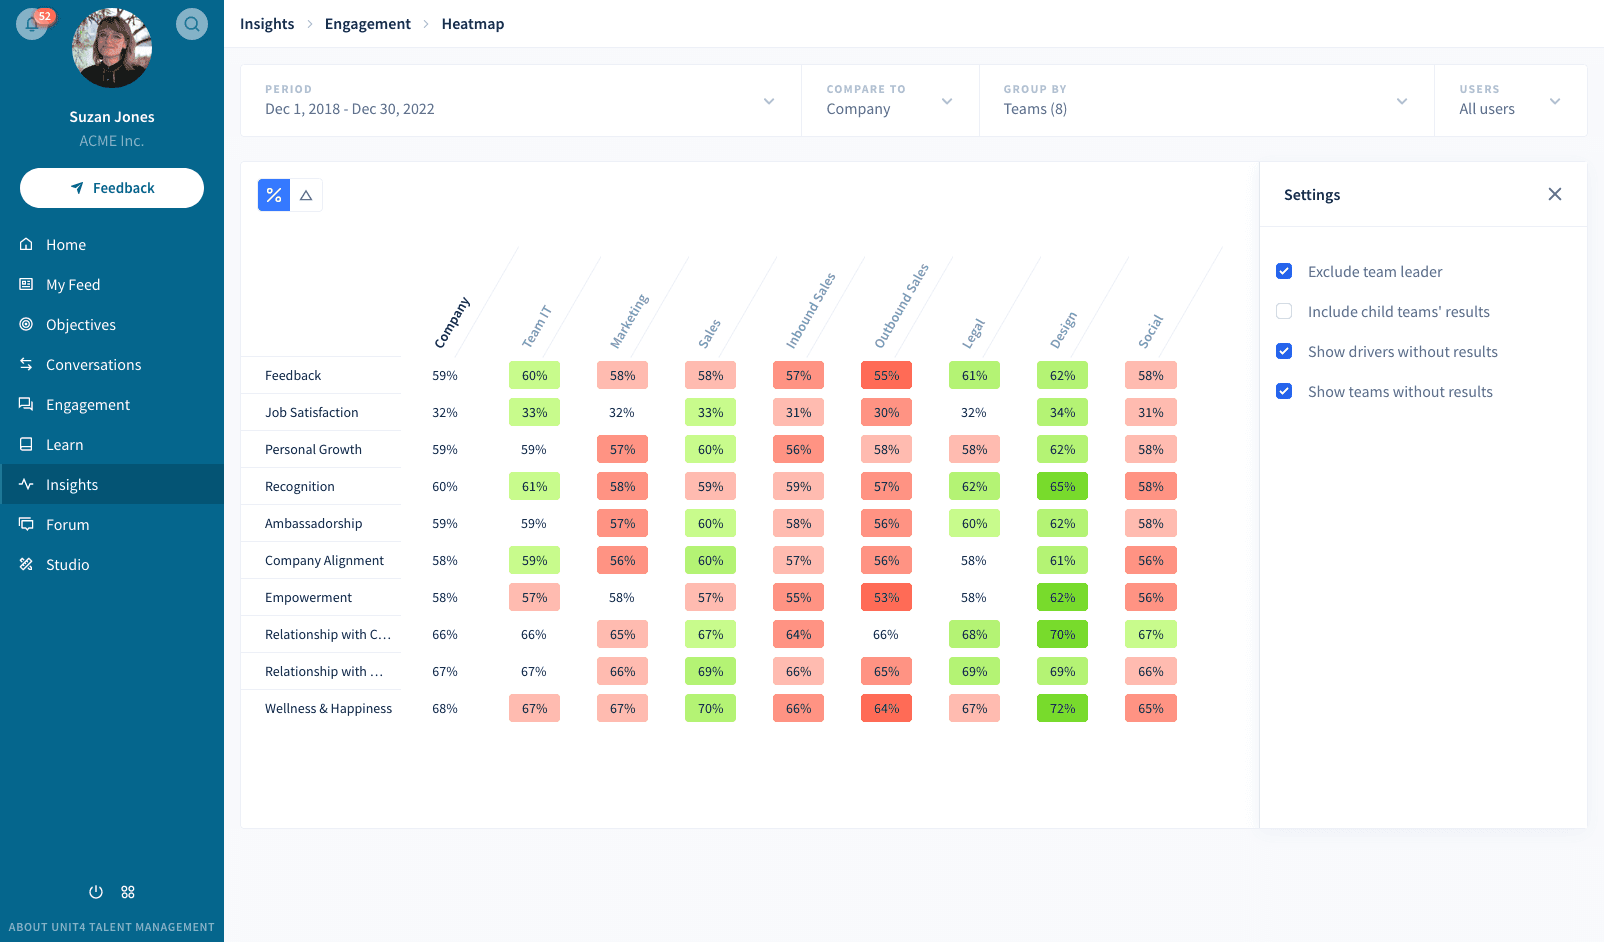Click the notifications bell showing 52 alerts
Image resolution: width=1604 pixels, height=942 pixels.
(32, 23)
